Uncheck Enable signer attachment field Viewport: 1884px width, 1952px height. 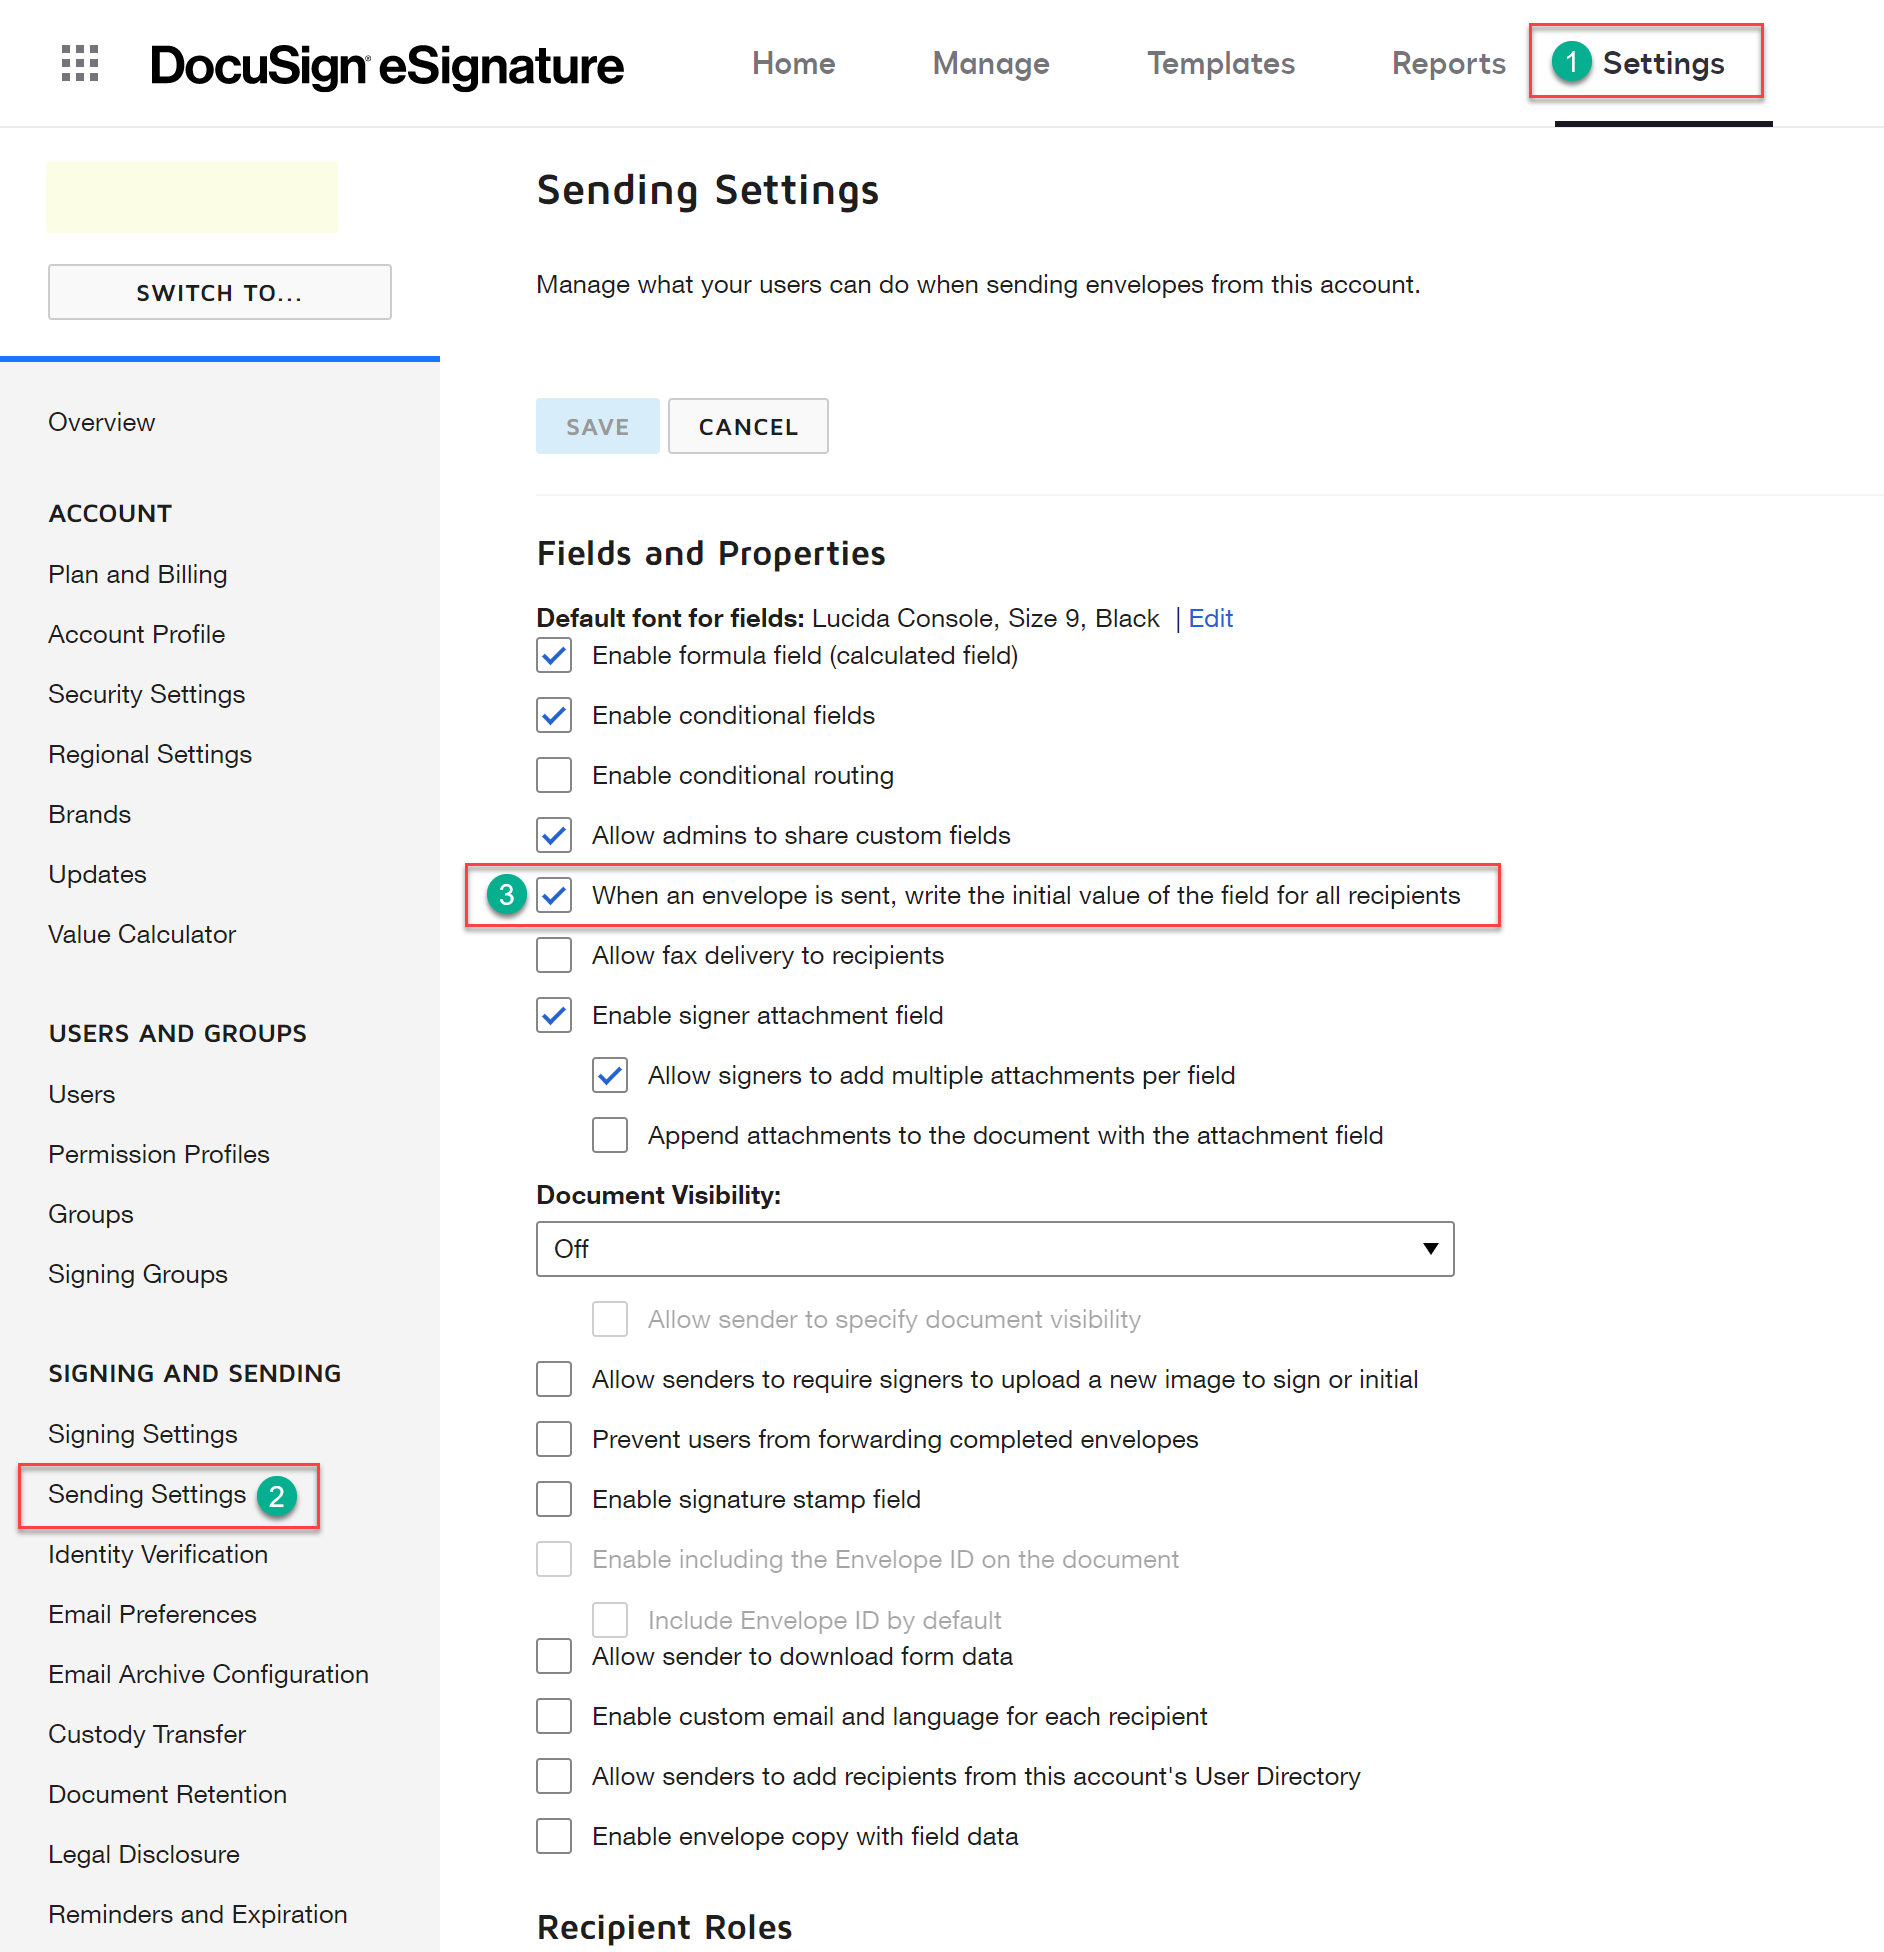[554, 1015]
